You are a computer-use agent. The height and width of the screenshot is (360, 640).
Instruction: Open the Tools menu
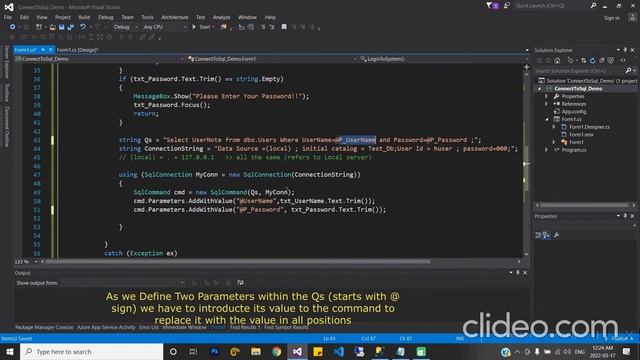[147, 17]
